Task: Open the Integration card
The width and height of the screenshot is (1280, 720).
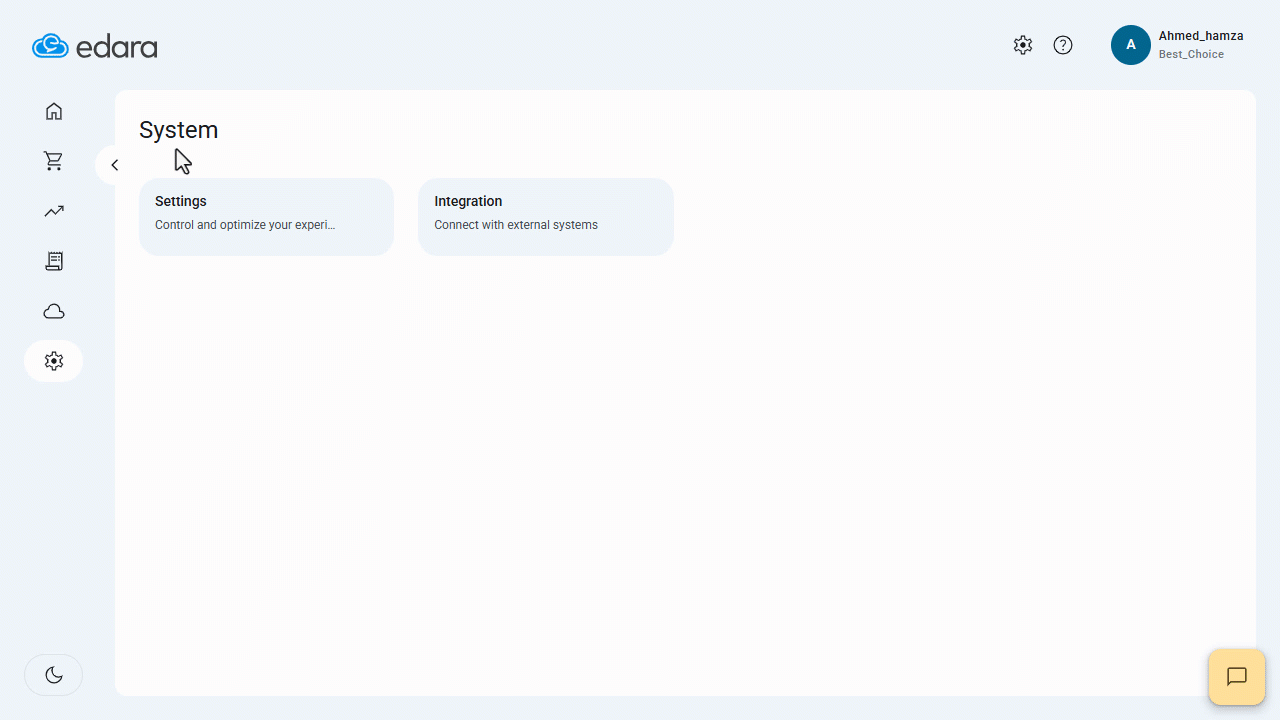Action: [x=546, y=217]
